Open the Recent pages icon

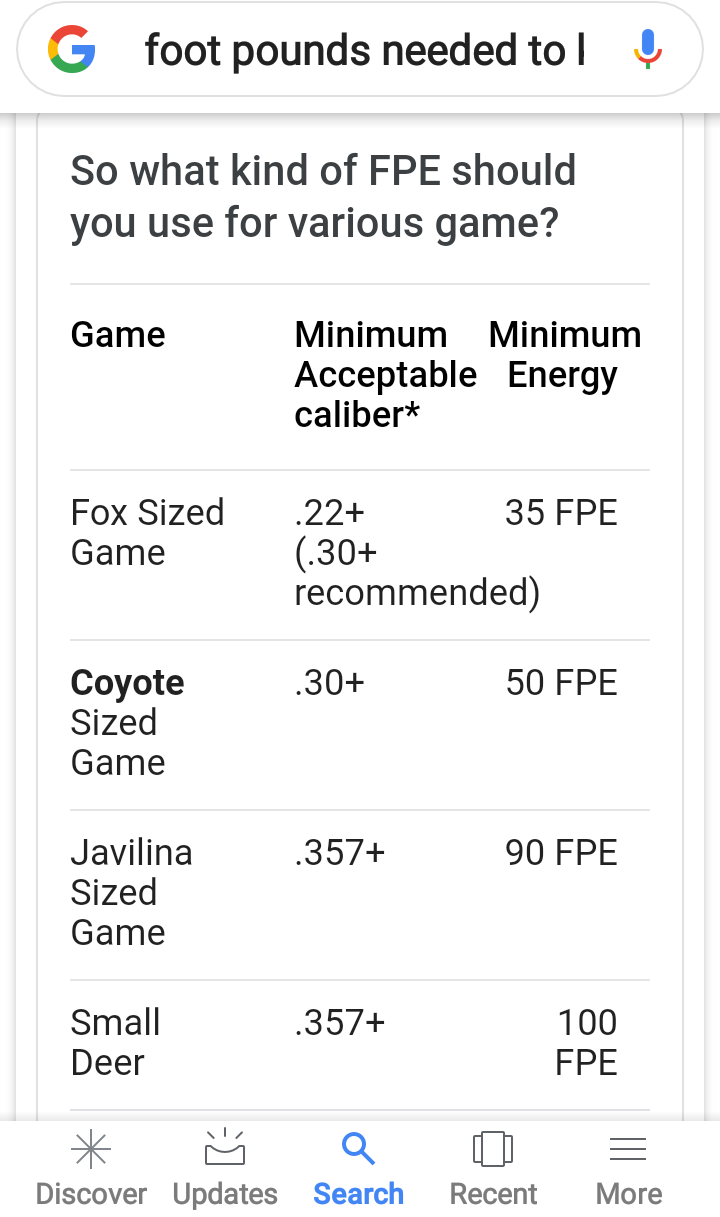[x=493, y=1149]
